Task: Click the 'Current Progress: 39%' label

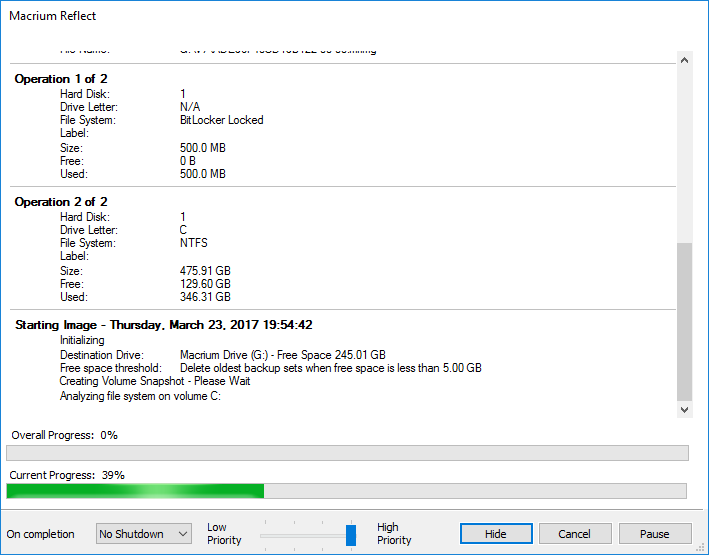Action: pos(67,475)
